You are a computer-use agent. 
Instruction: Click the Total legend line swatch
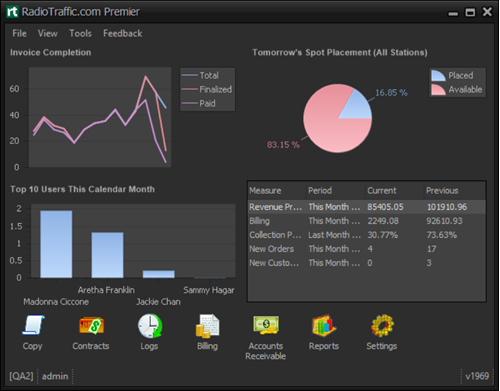pyautogui.click(x=190, y=75)
